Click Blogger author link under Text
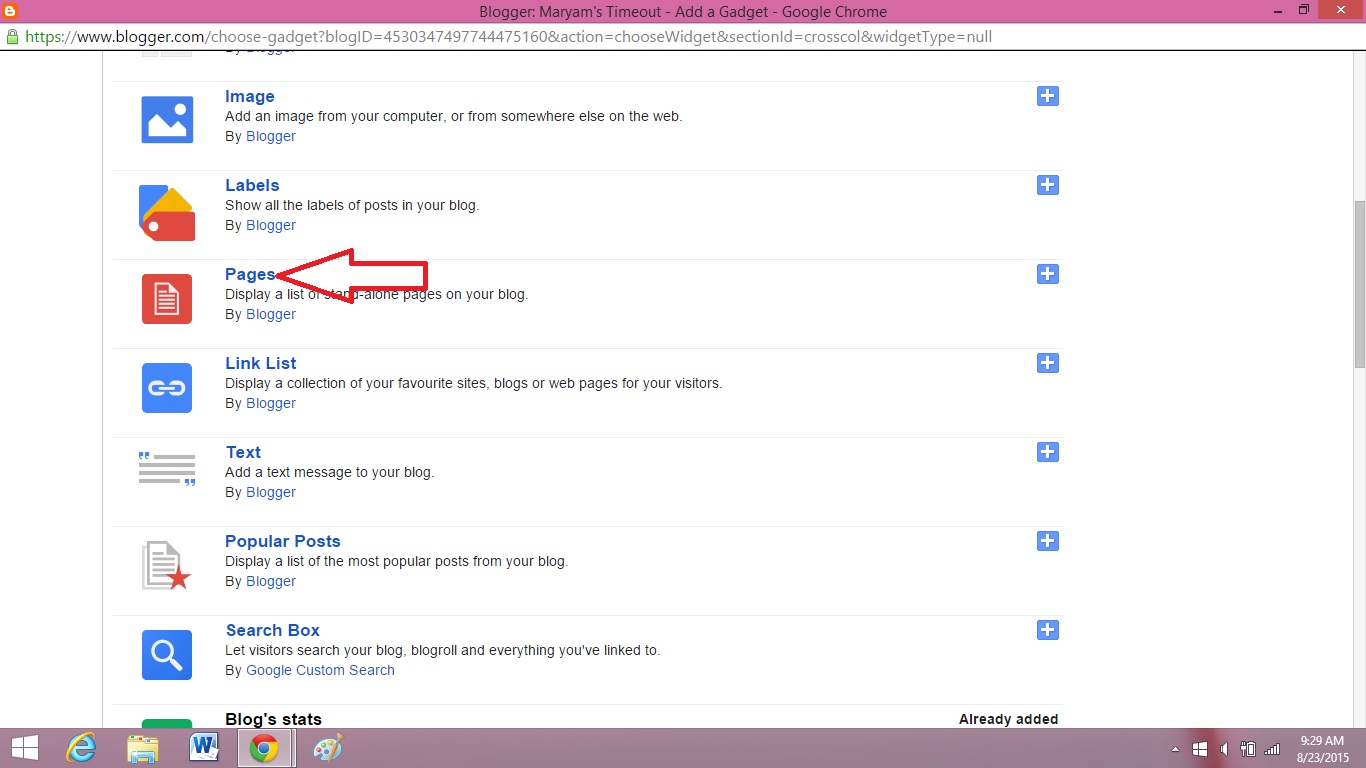This screenshot has height=768, width=1366. [271, 492]
